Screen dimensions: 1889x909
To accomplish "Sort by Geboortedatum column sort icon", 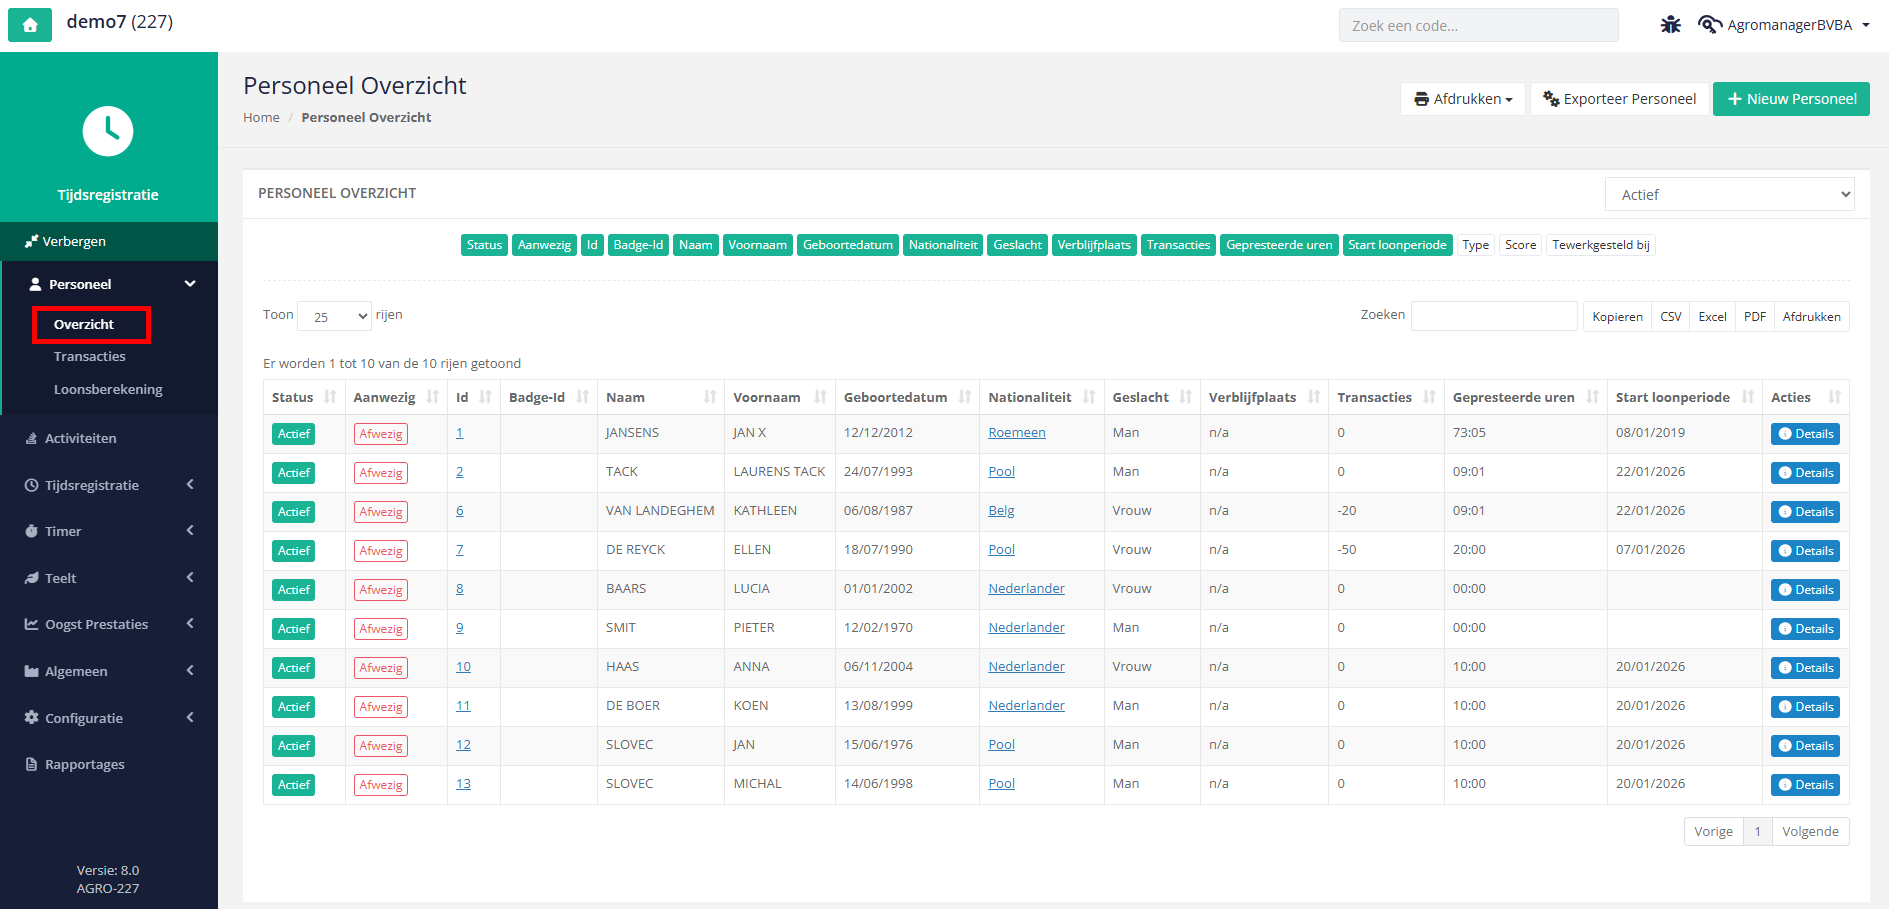I will (x=965, y=397).
